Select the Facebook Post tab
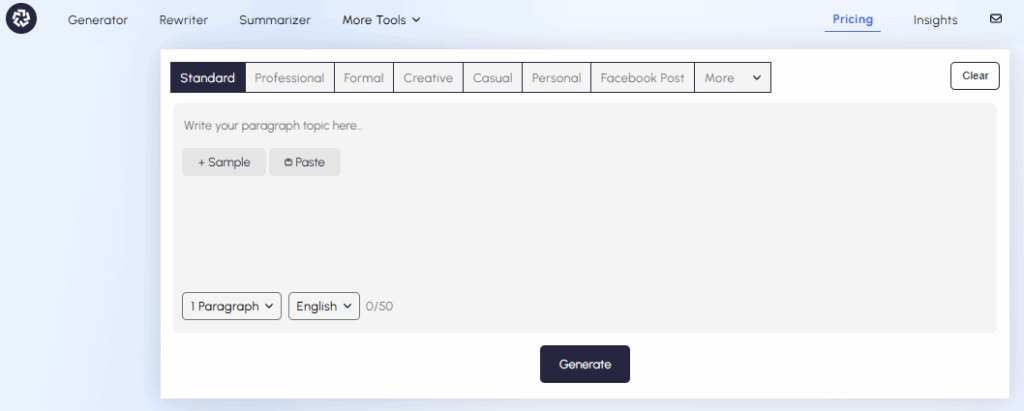The height and width of the screenshot is (411, 1024). pyautogui.click(x=642, y=78)
